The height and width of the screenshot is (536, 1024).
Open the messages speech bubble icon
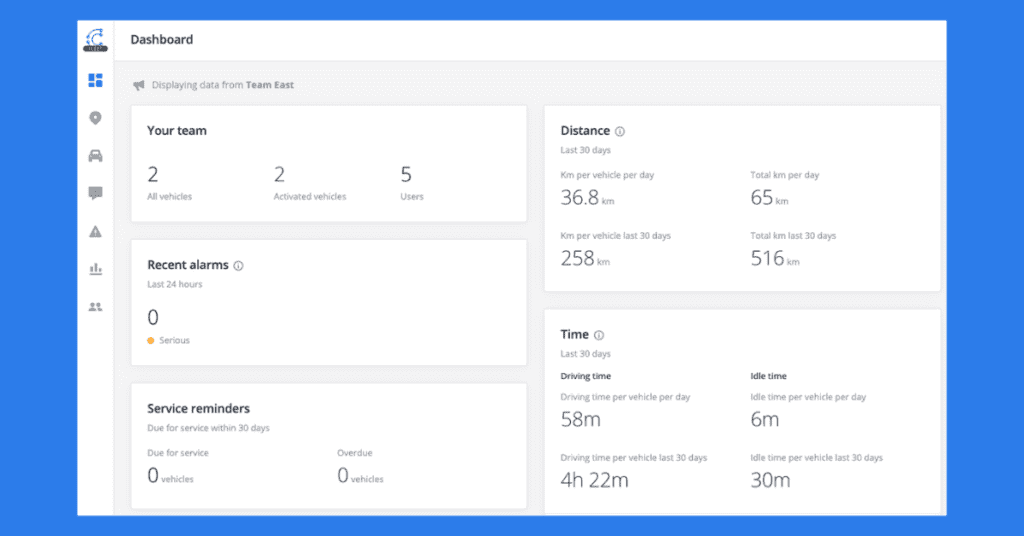pos(95,193)
